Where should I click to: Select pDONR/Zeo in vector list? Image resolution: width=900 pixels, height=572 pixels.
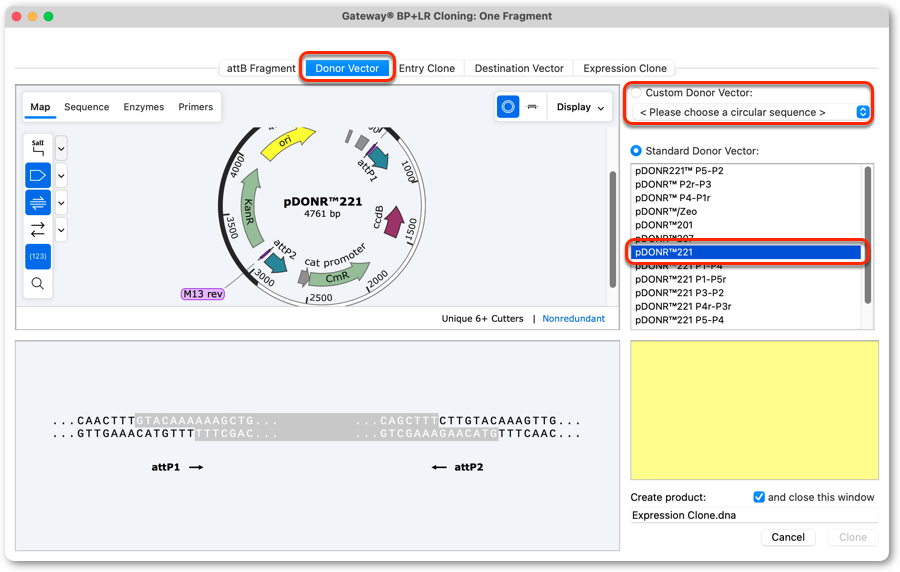point(746,211)
